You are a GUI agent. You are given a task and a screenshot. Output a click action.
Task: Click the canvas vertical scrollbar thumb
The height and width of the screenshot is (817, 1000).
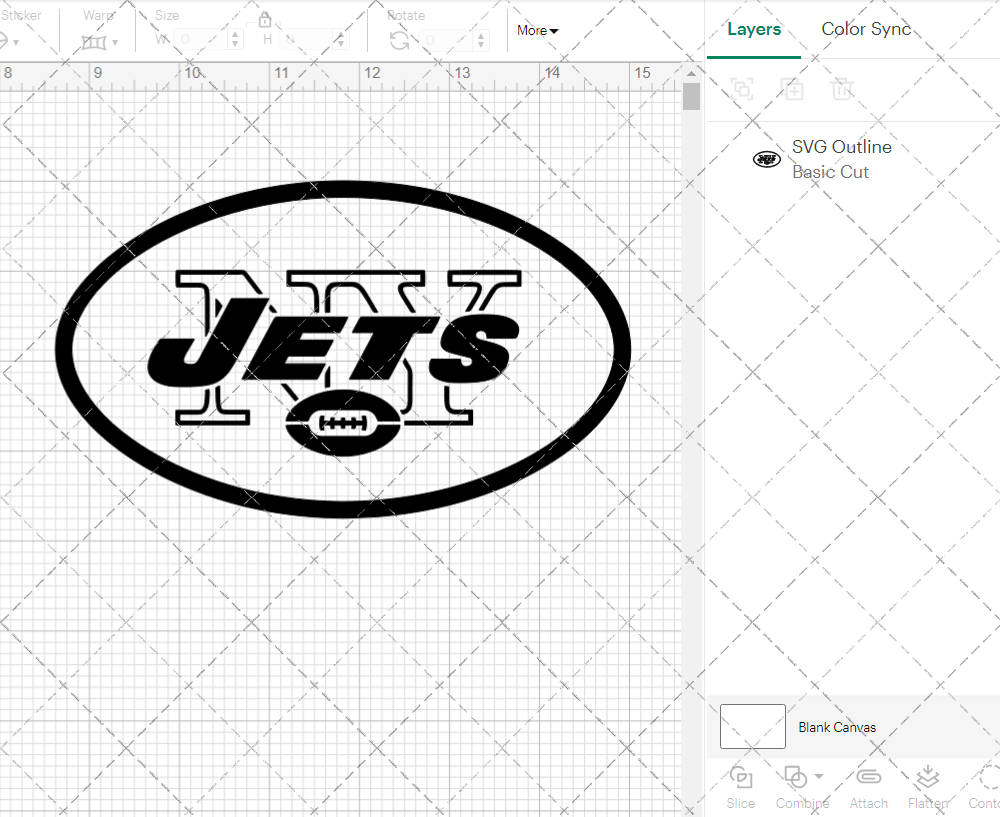[x=691, y=97]
